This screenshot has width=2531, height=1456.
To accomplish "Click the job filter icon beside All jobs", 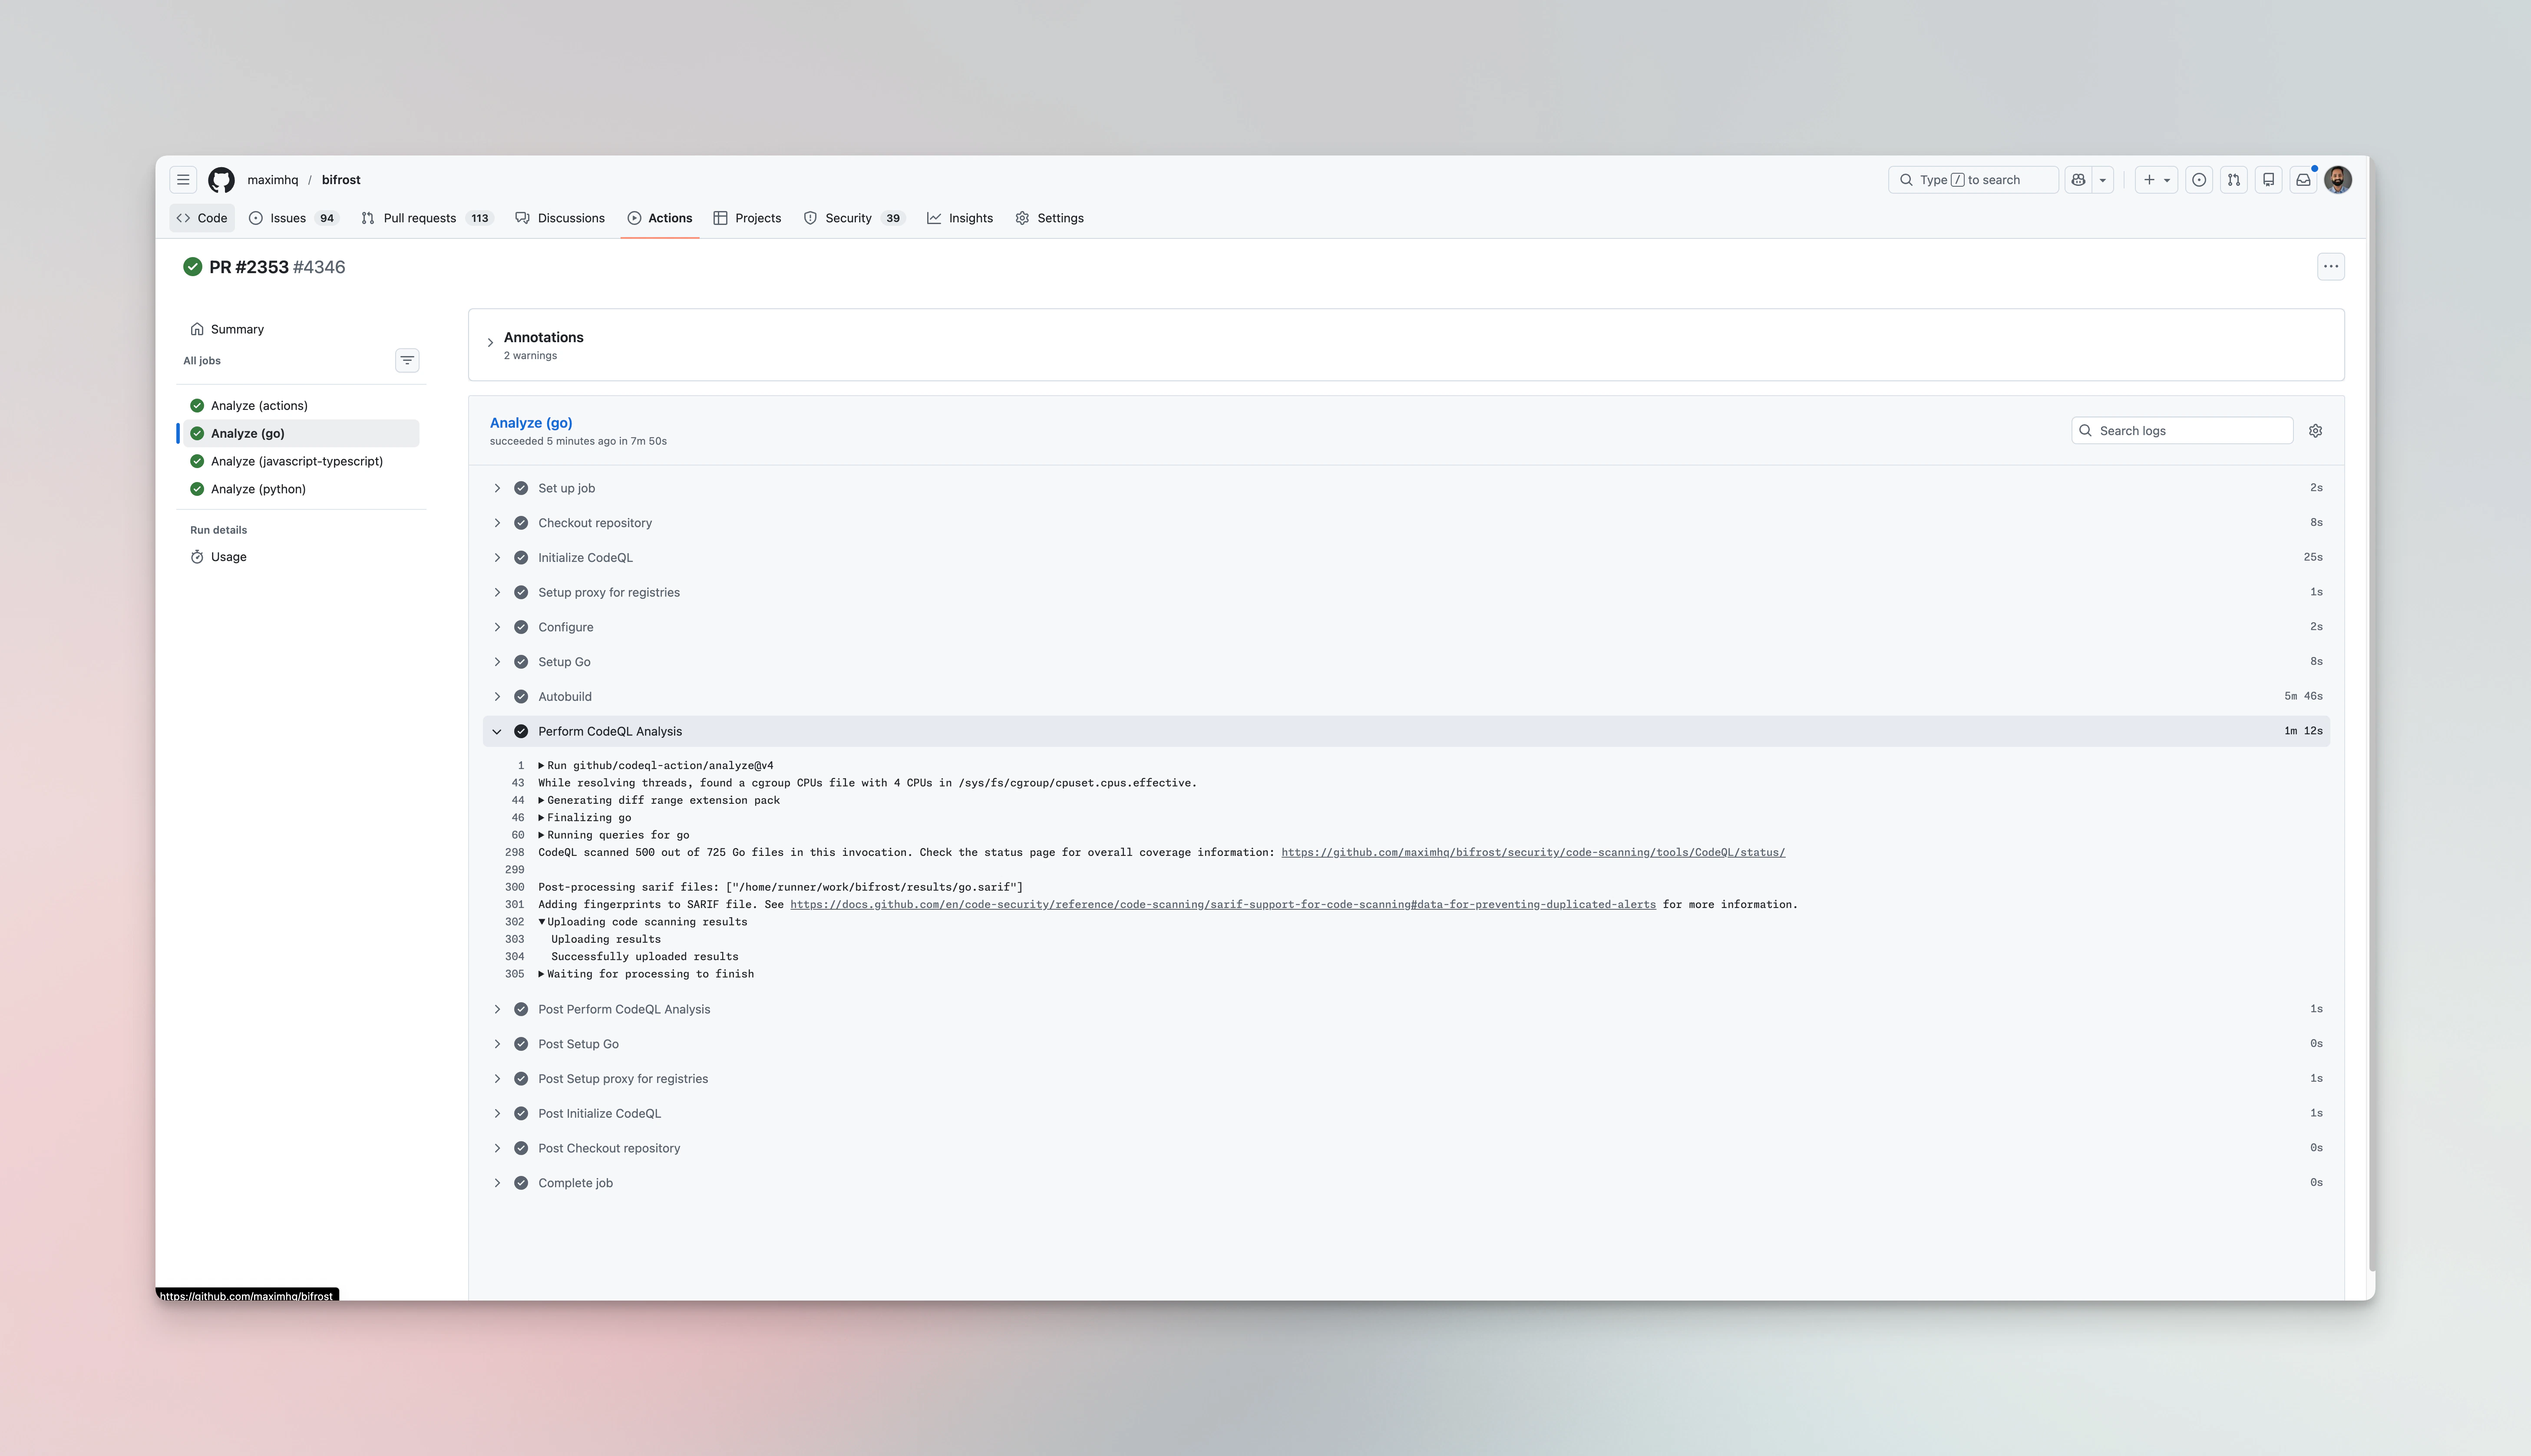I will point(407,360).
